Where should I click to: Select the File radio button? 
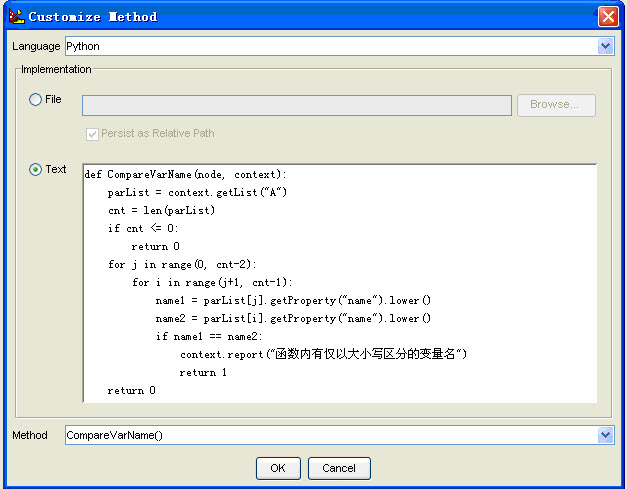pyautogui.click(x=35, y=99)
